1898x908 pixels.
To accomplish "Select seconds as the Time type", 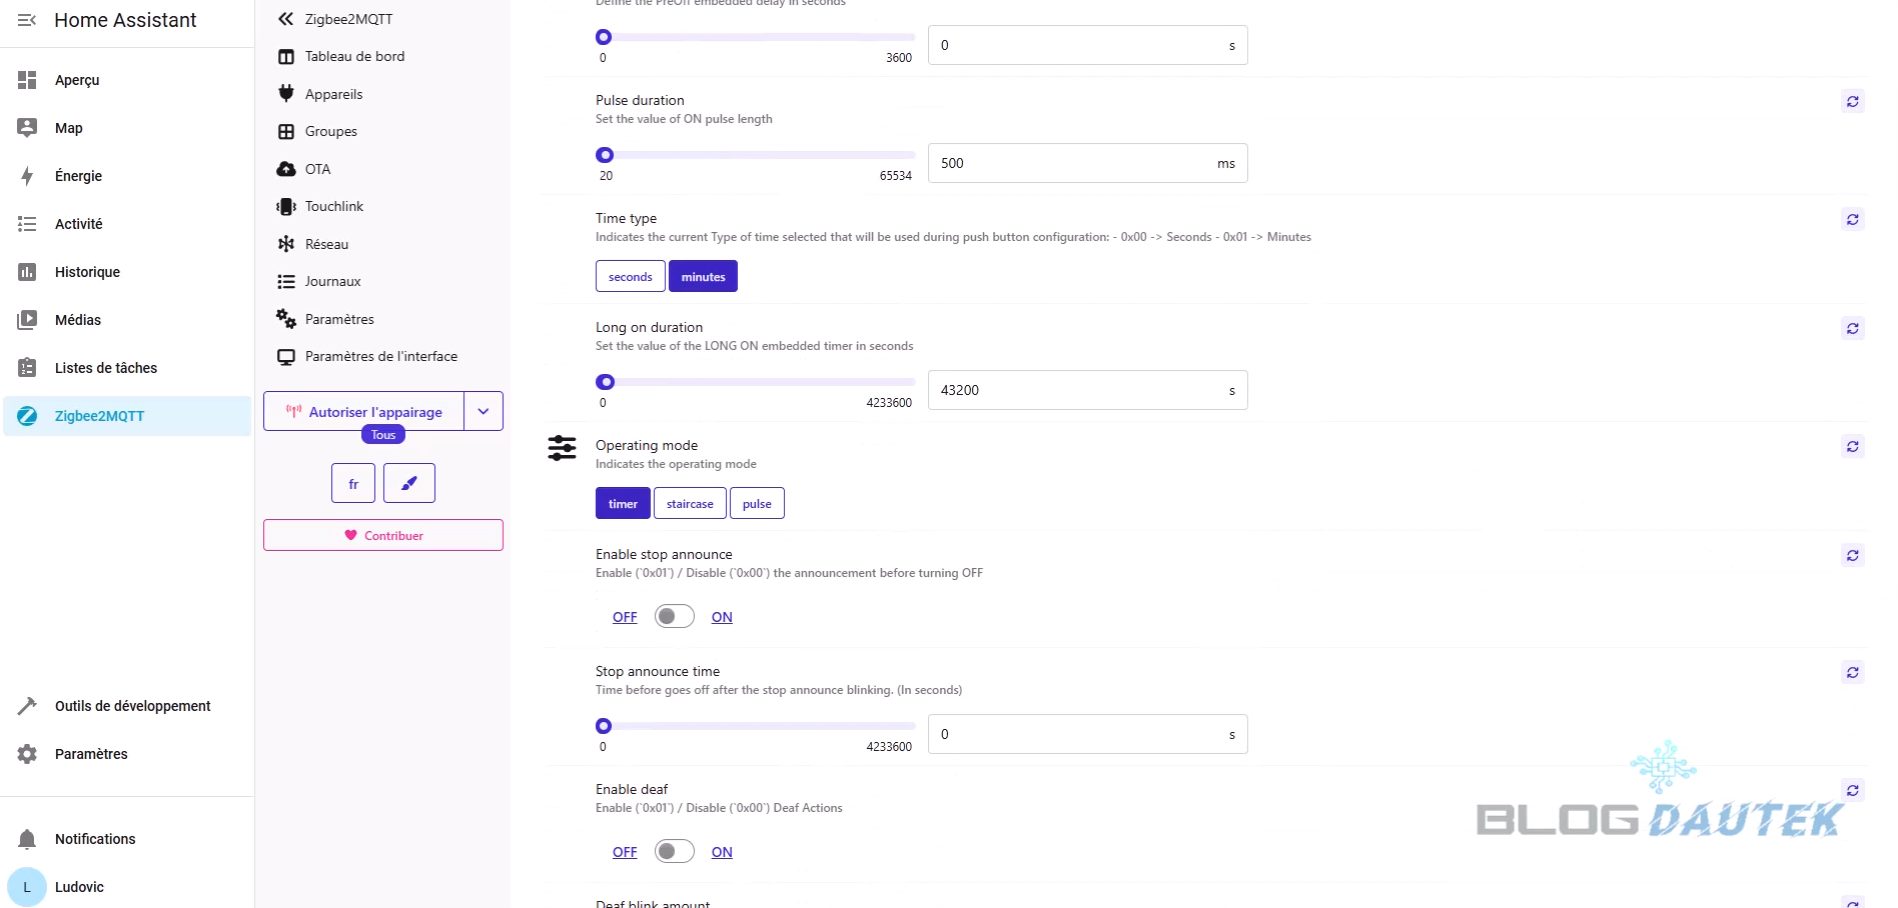I will pyautogui.click(x=630, y=277).
